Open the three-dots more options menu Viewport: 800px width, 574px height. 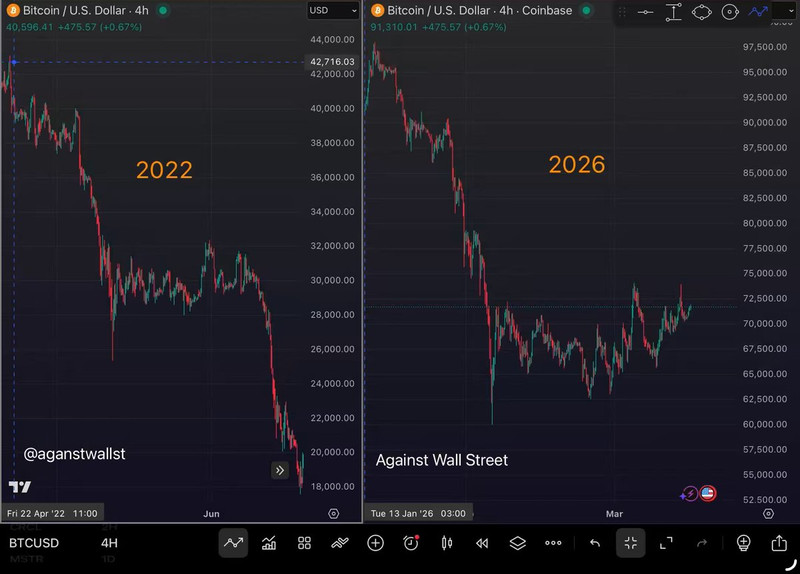click(553, 543)
